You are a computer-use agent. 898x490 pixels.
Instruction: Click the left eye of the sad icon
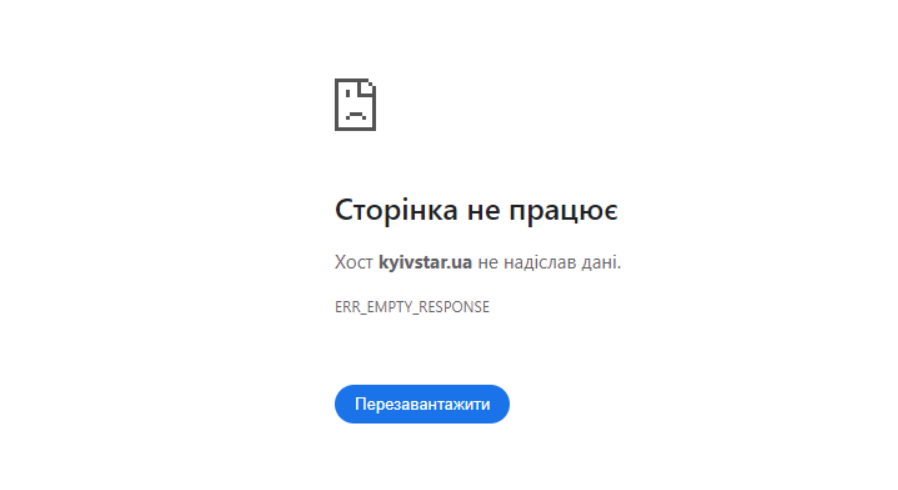pyautogui.click(x=348, y=93)
